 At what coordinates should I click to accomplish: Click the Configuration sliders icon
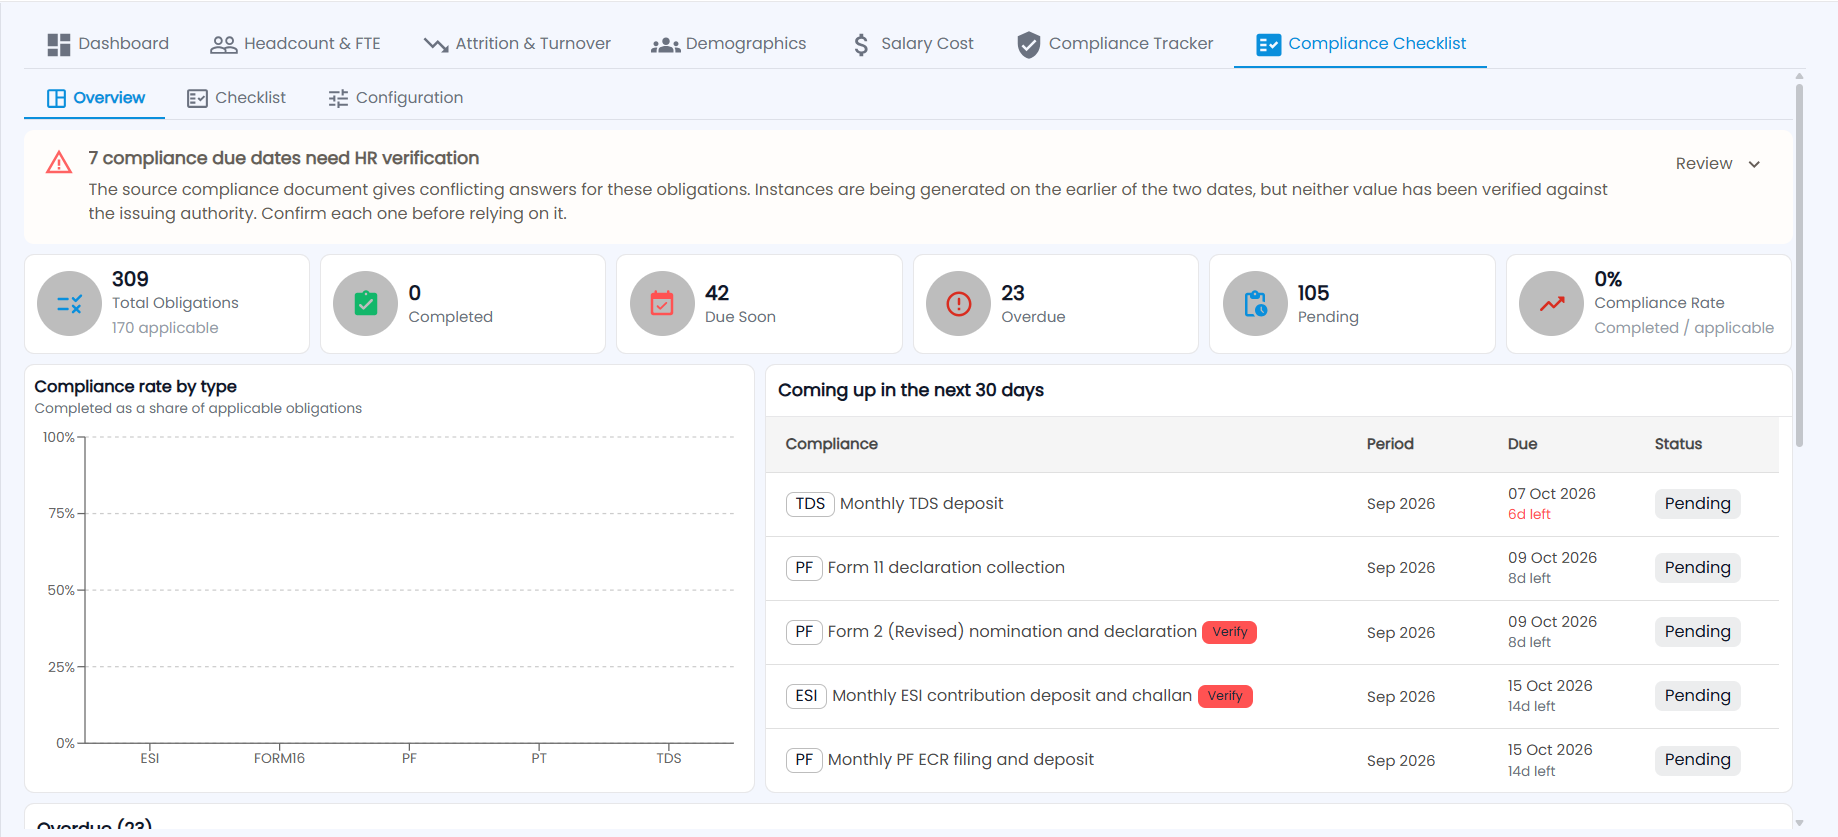(338, 98)
